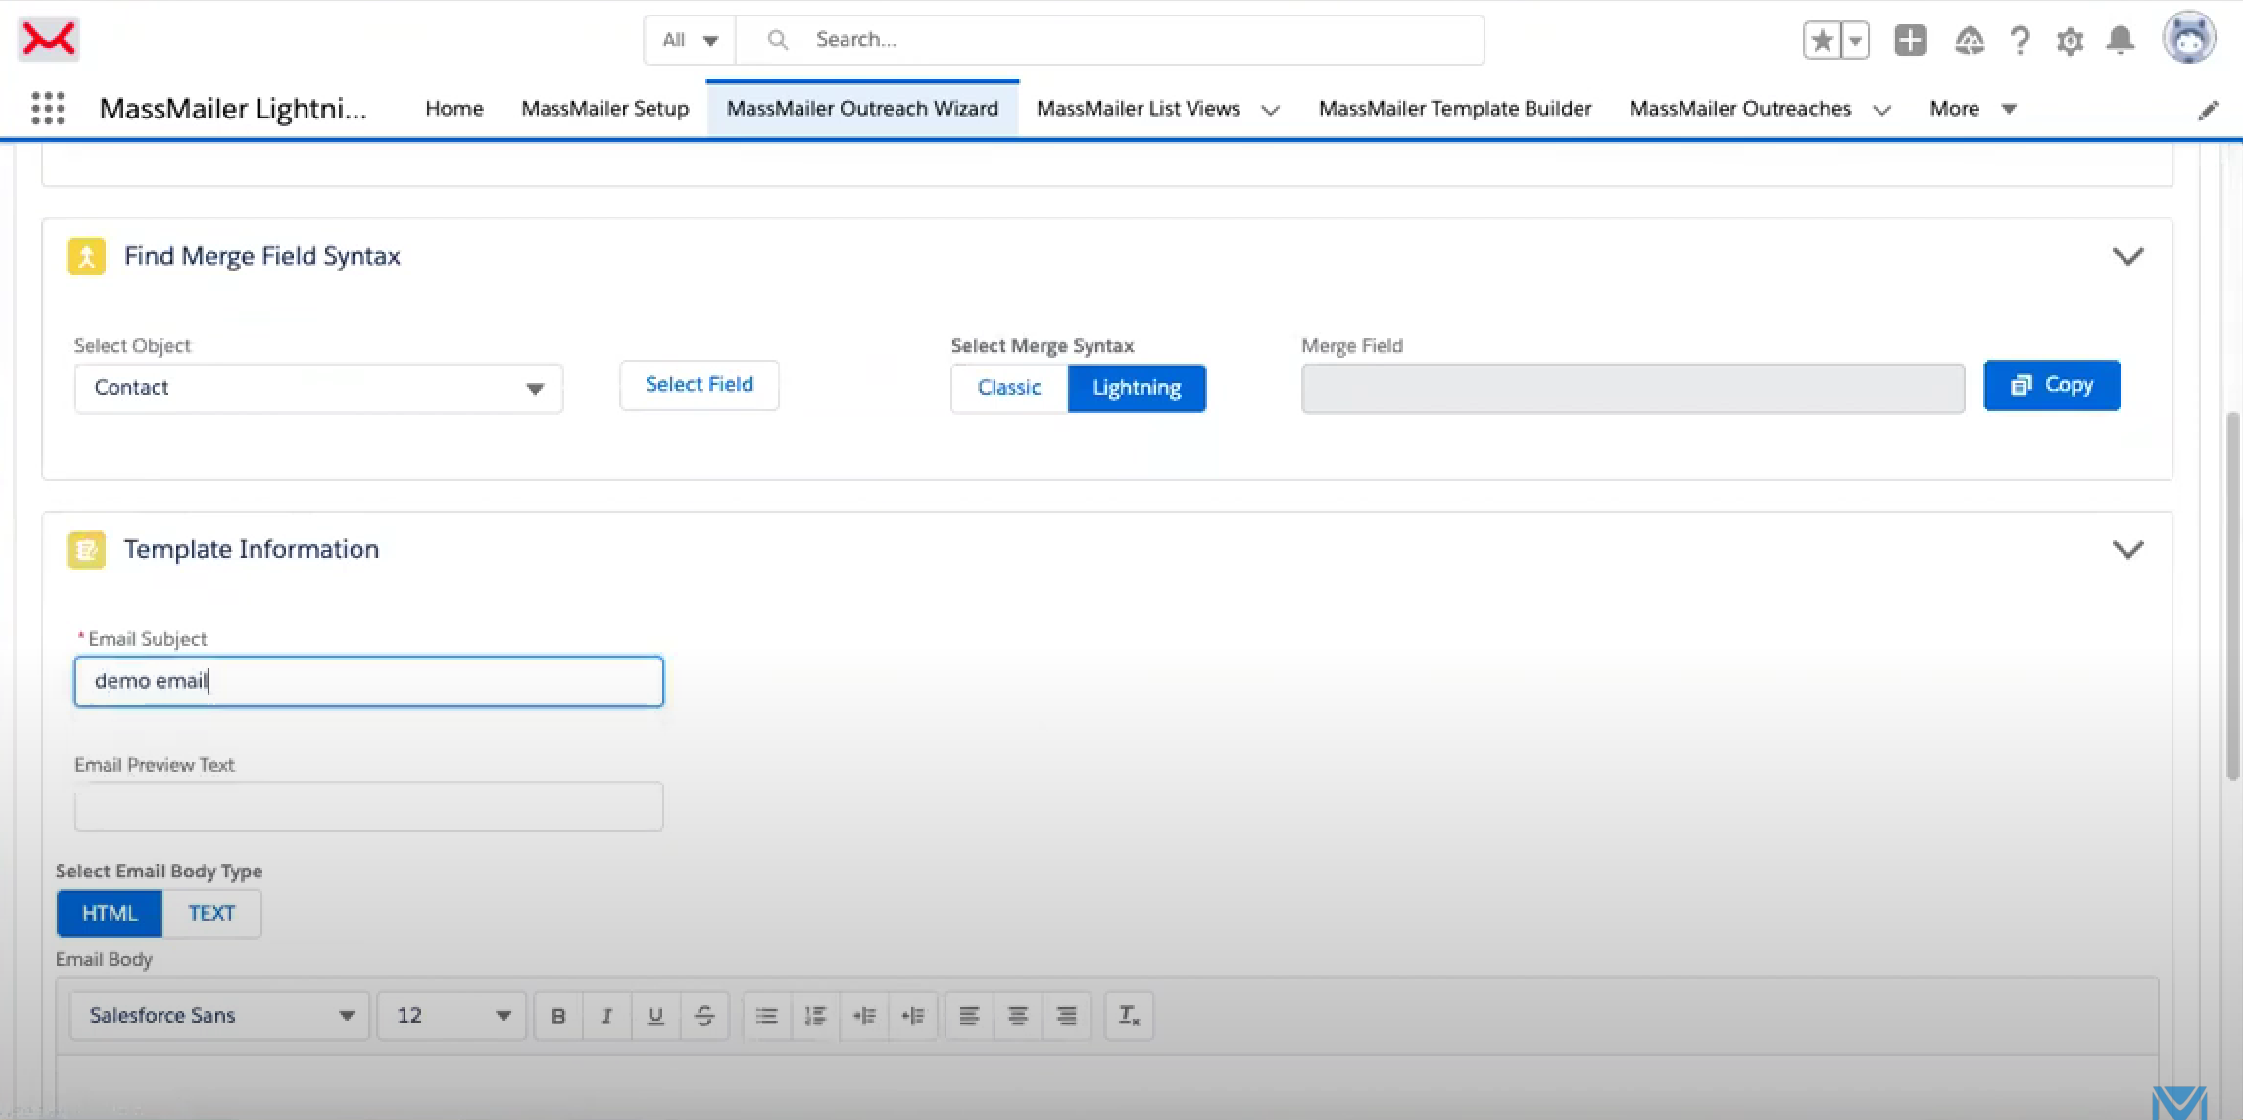This screenshot has width=2243, height=1120.
Task: Decrease indent in email body
Action: point(914,1016)
